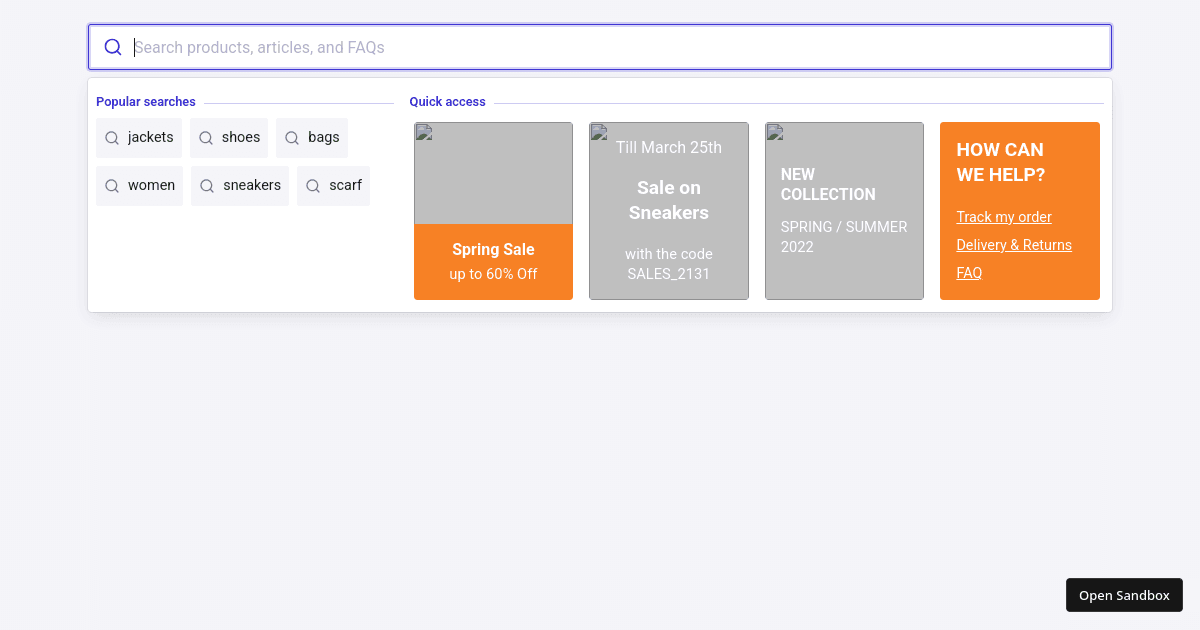Select the jackets popular search text
The height and width of the screenshot is (630, 1200).
point(151,137)
